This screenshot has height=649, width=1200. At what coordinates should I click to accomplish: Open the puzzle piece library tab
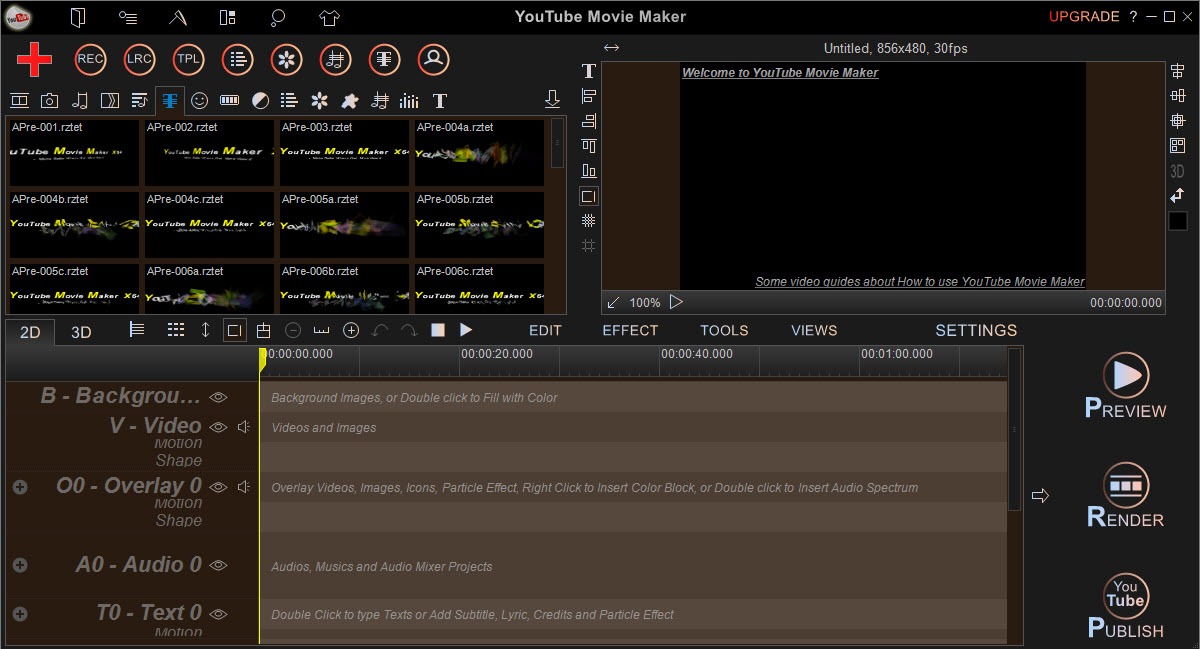(350, 100)
